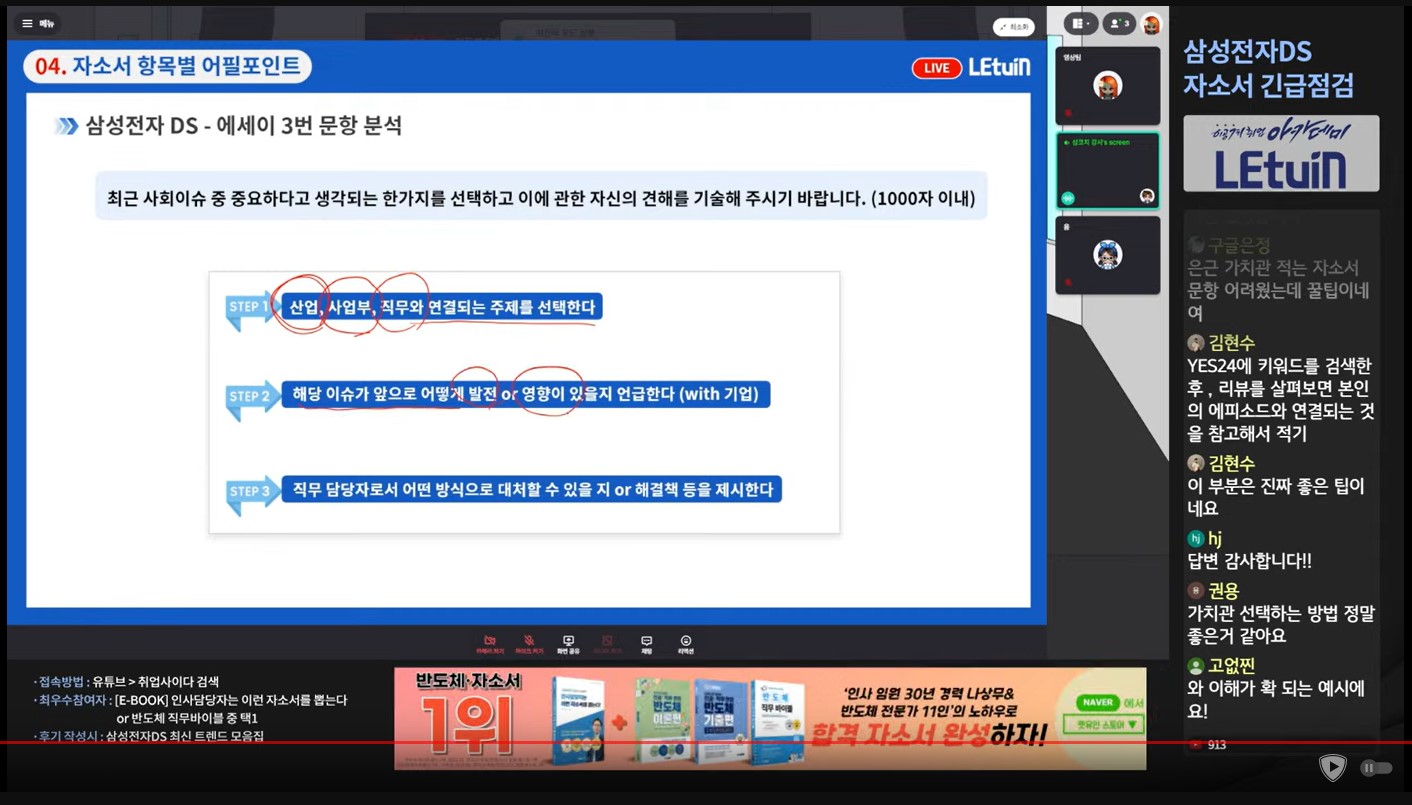This screenshot has height=805, width=1412.
Task: Click the hj chat username
Action: pos(1214,539)
